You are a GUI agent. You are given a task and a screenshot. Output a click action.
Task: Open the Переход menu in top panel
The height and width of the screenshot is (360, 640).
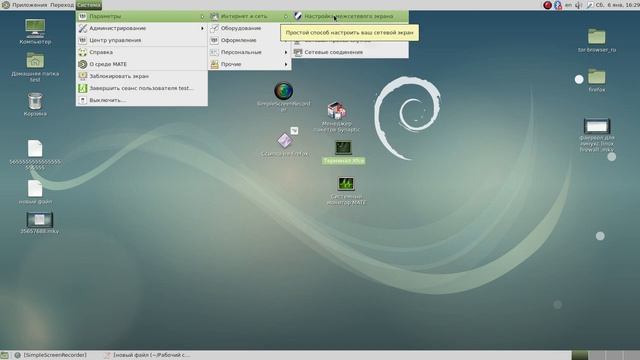coord(62,5)
